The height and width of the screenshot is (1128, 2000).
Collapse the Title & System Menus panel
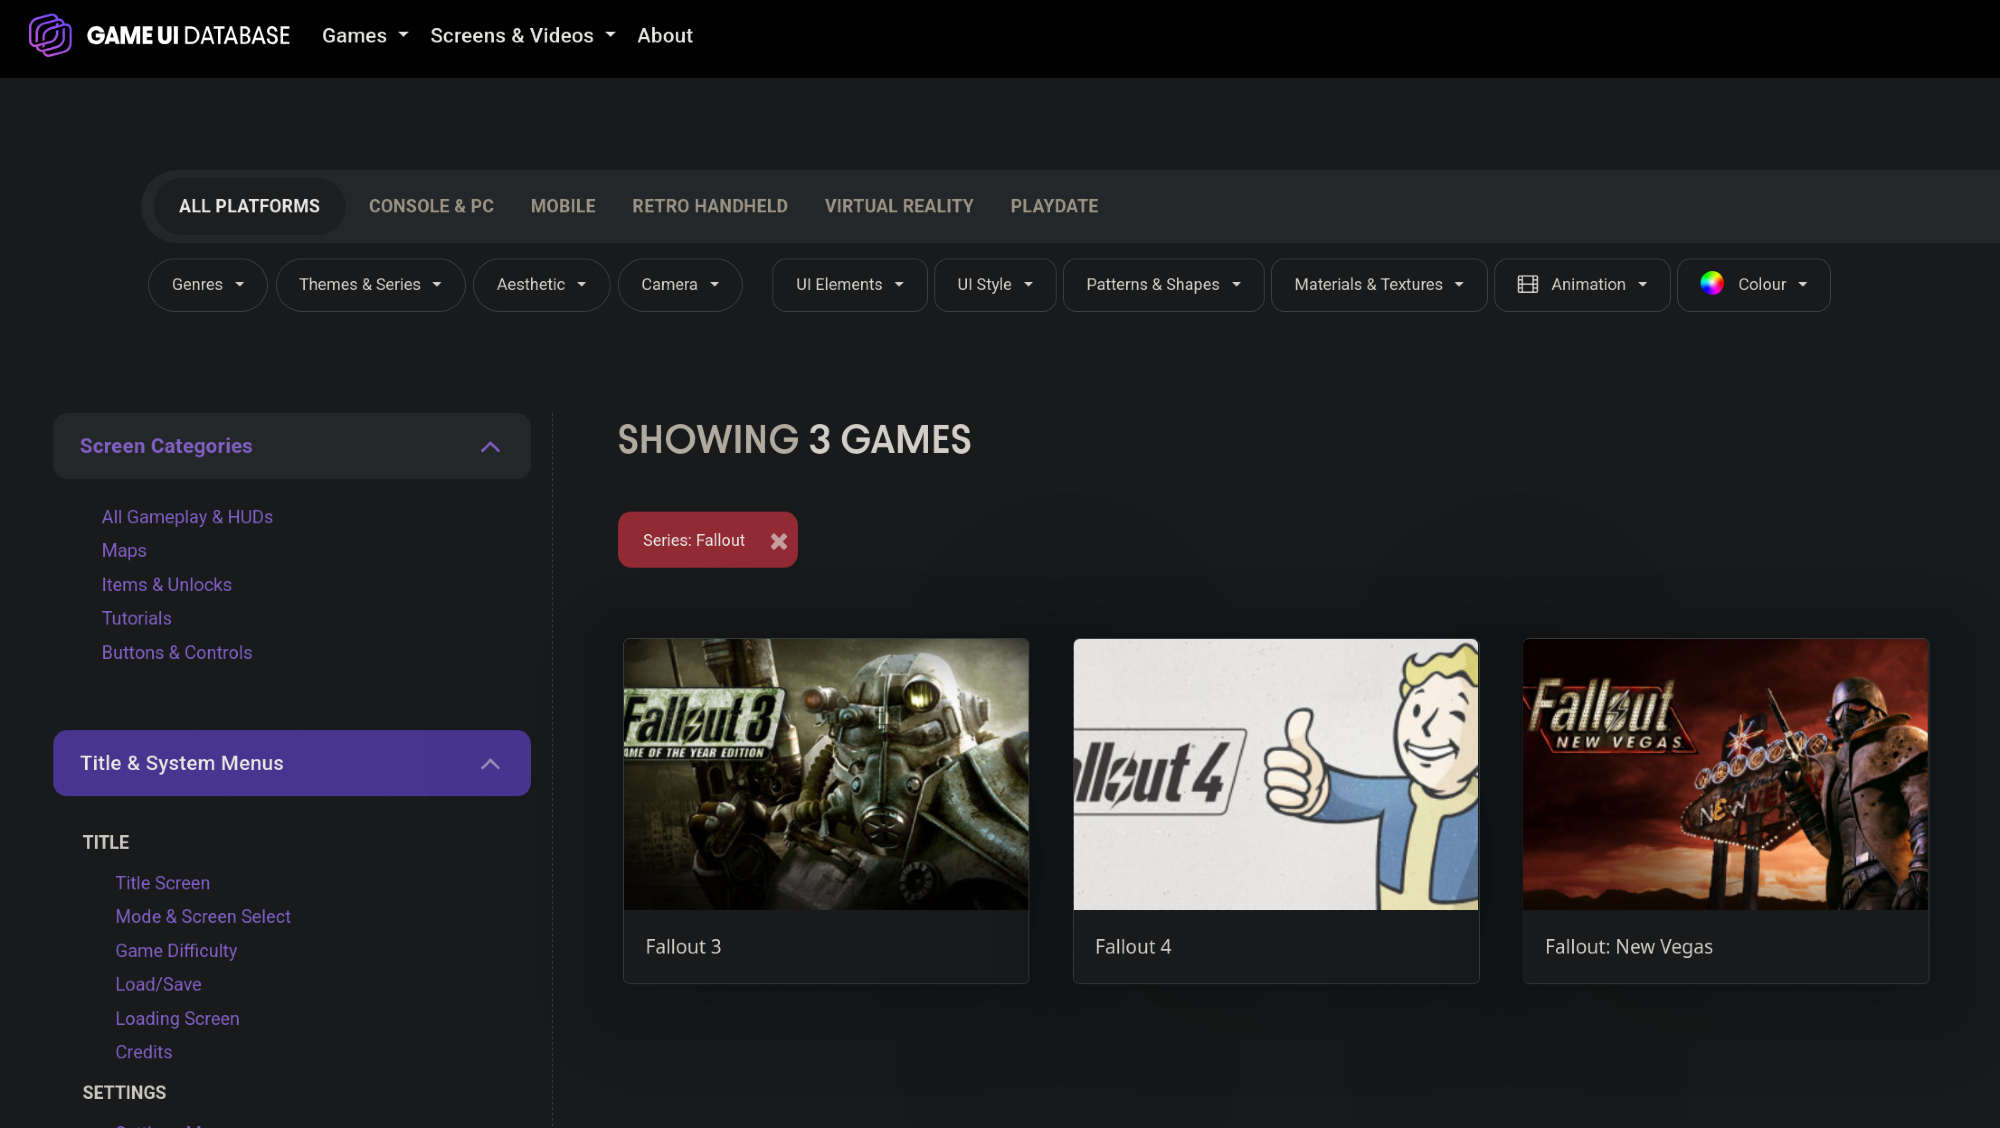coord(490,764)
